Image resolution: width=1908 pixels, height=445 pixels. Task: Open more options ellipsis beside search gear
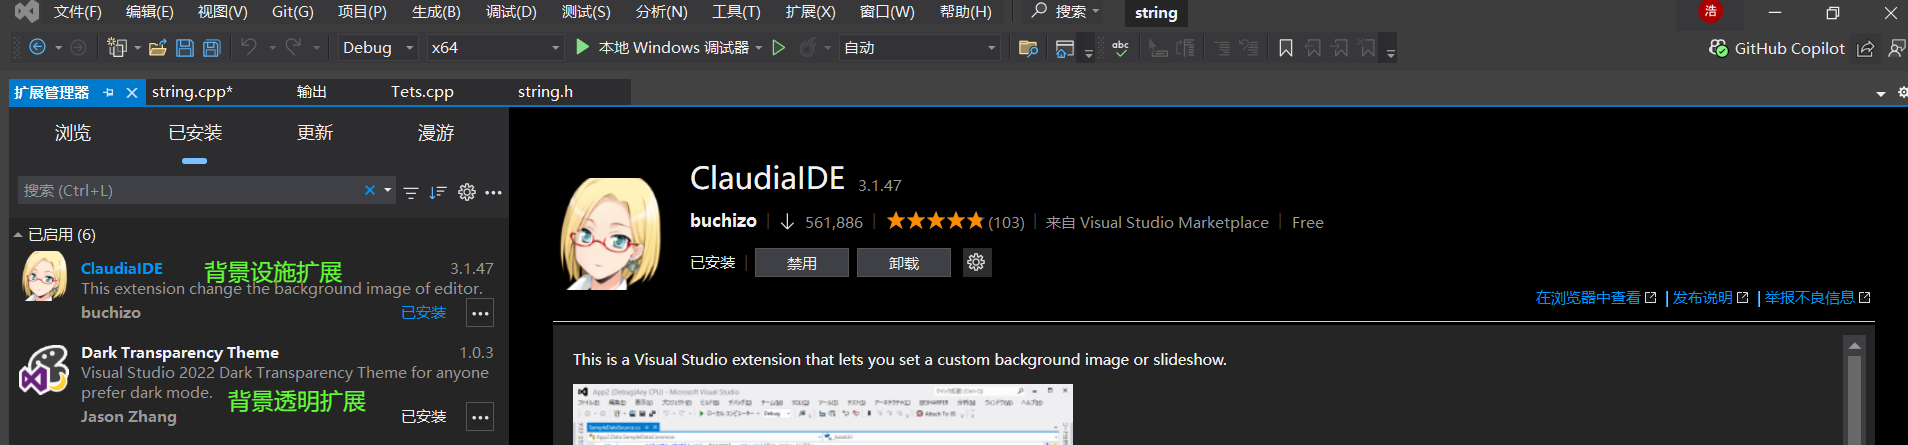click(493, 192)
